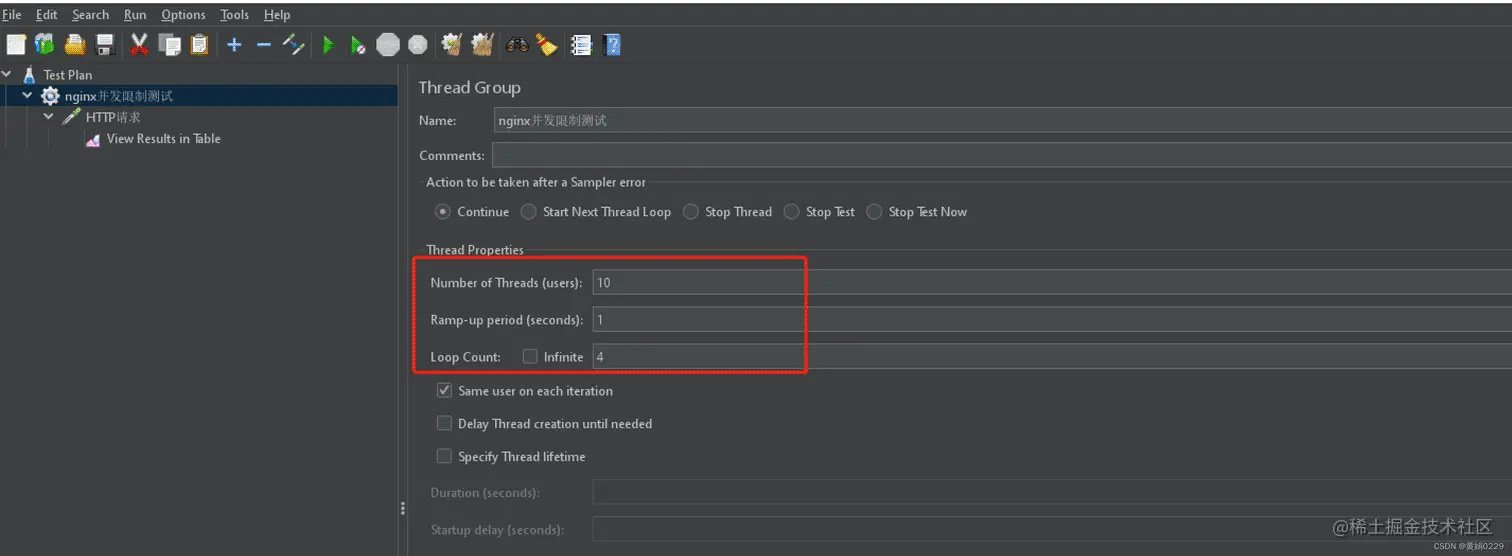Collapse the HTTP请求 tree node
Viewport: 1512px width, 556px height.
(x=48, y=117)
